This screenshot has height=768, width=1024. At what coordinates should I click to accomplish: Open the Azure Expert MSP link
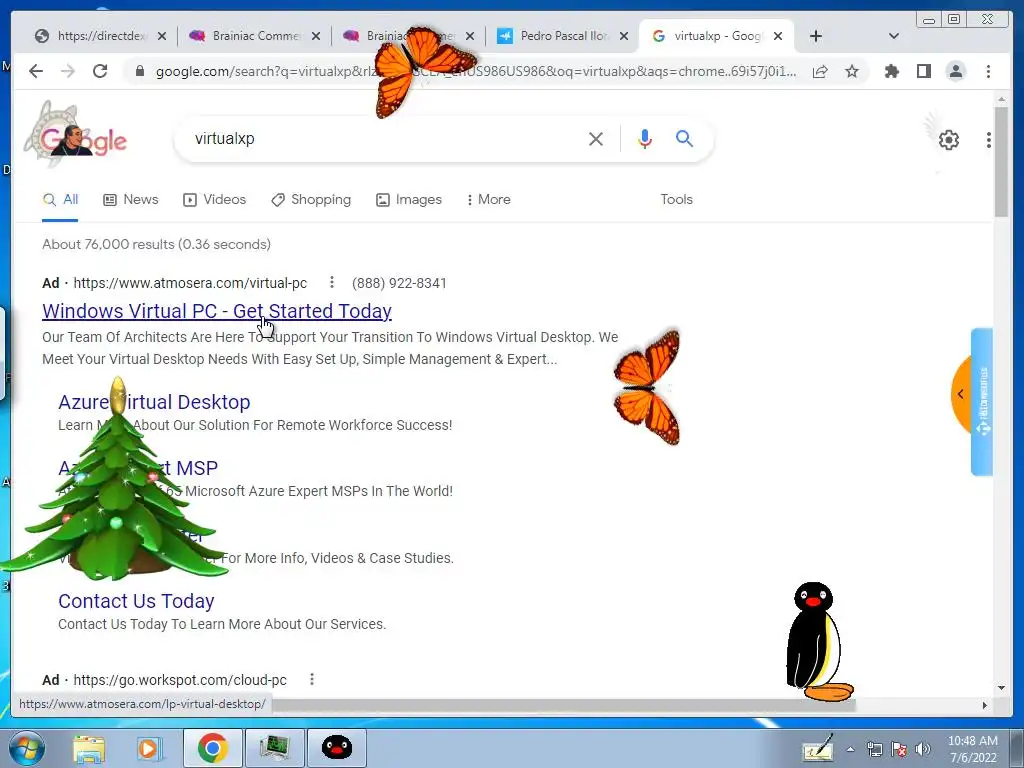[138, 468]
